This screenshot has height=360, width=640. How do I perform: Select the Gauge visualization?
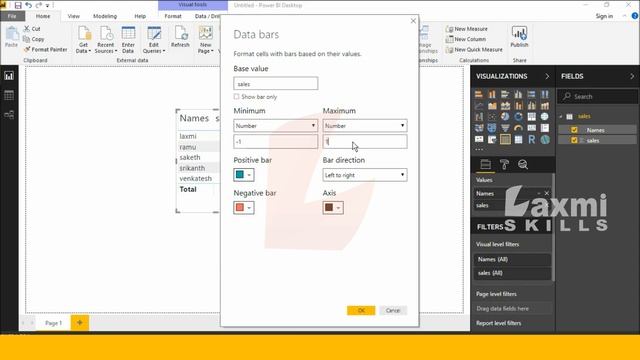[x=518, y=128]
